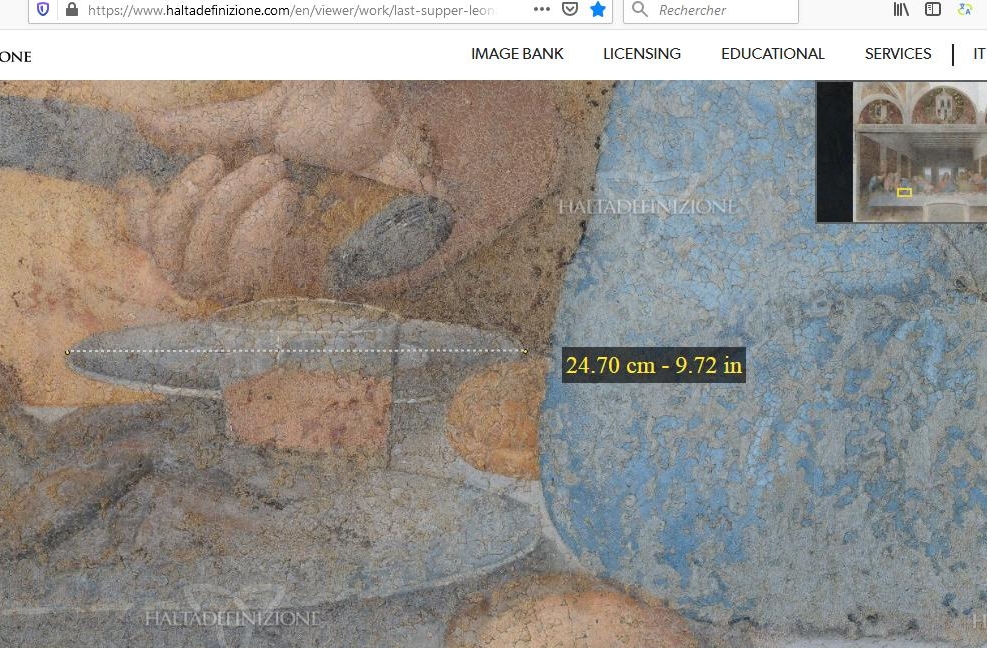Screen dimensions: 987x648
Task: Open the SERVICES menu item
Action: (x=898, y=54)
